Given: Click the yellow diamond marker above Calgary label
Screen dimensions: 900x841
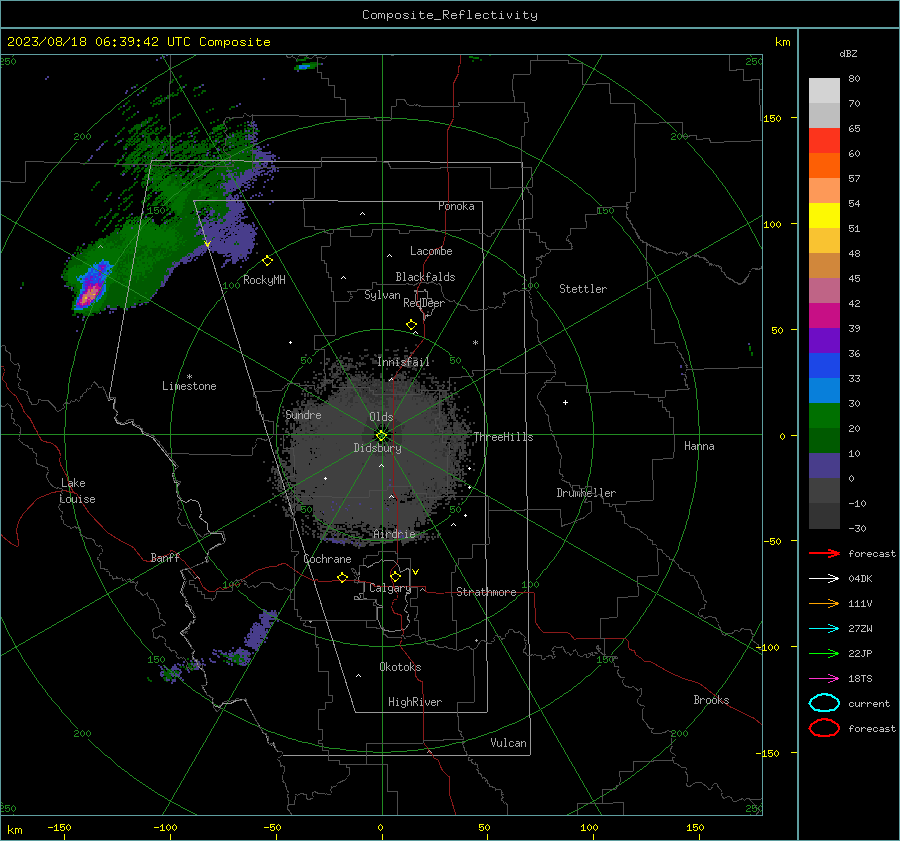Looking at the screenshot, I should 395,576.
